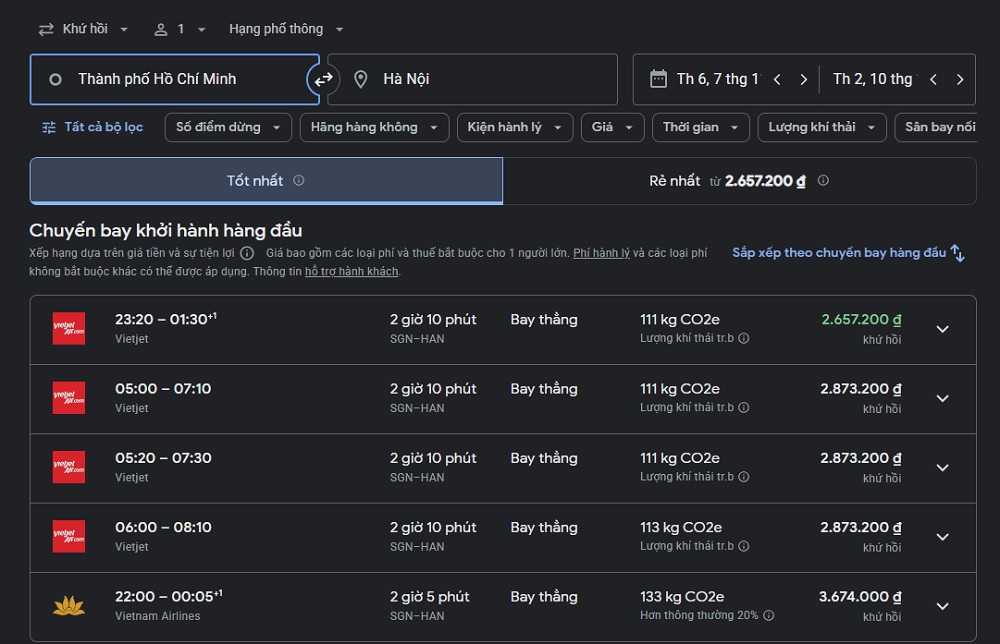
Task: Show info icon on 'Tốt nhất' tab
Action: pos(298,180)
